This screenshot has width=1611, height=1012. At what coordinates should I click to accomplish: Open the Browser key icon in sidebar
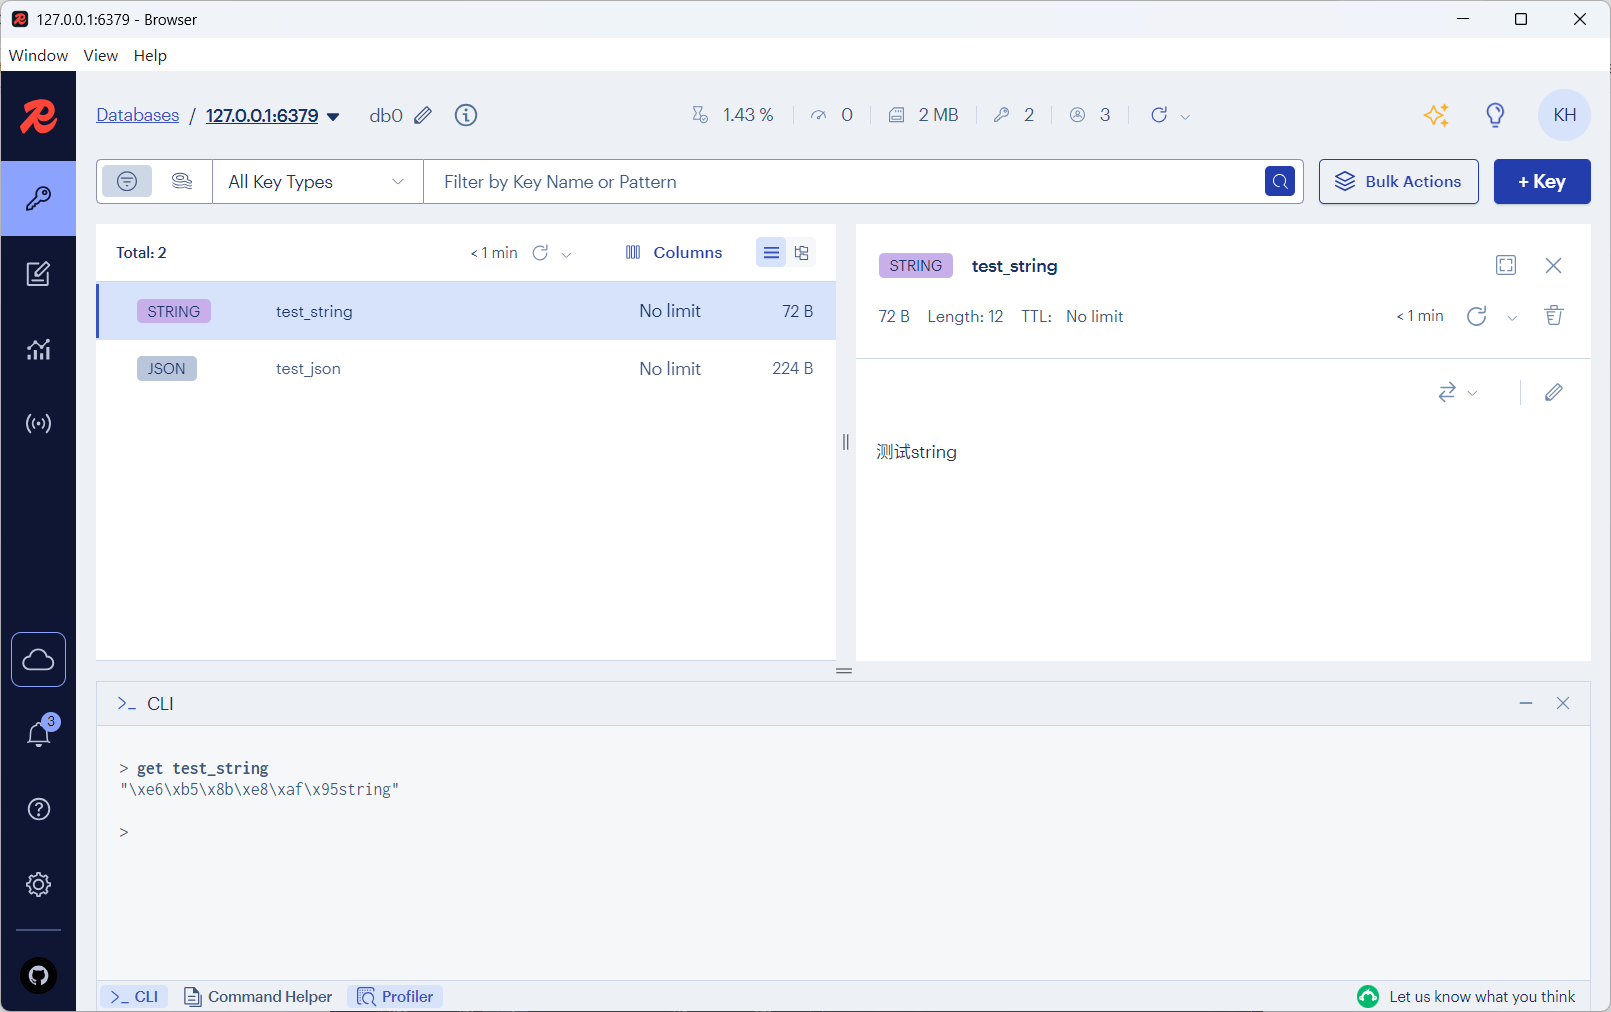point(38,198)
